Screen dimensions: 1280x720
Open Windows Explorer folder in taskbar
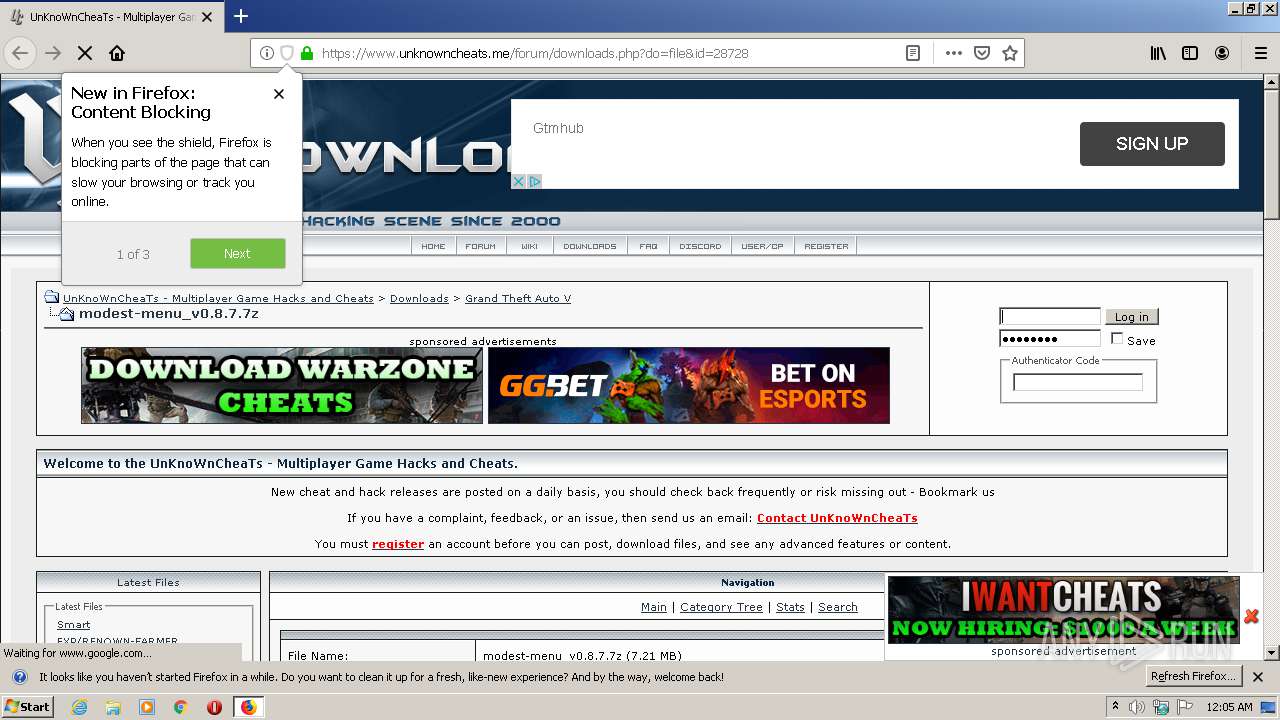pos(113,707)
